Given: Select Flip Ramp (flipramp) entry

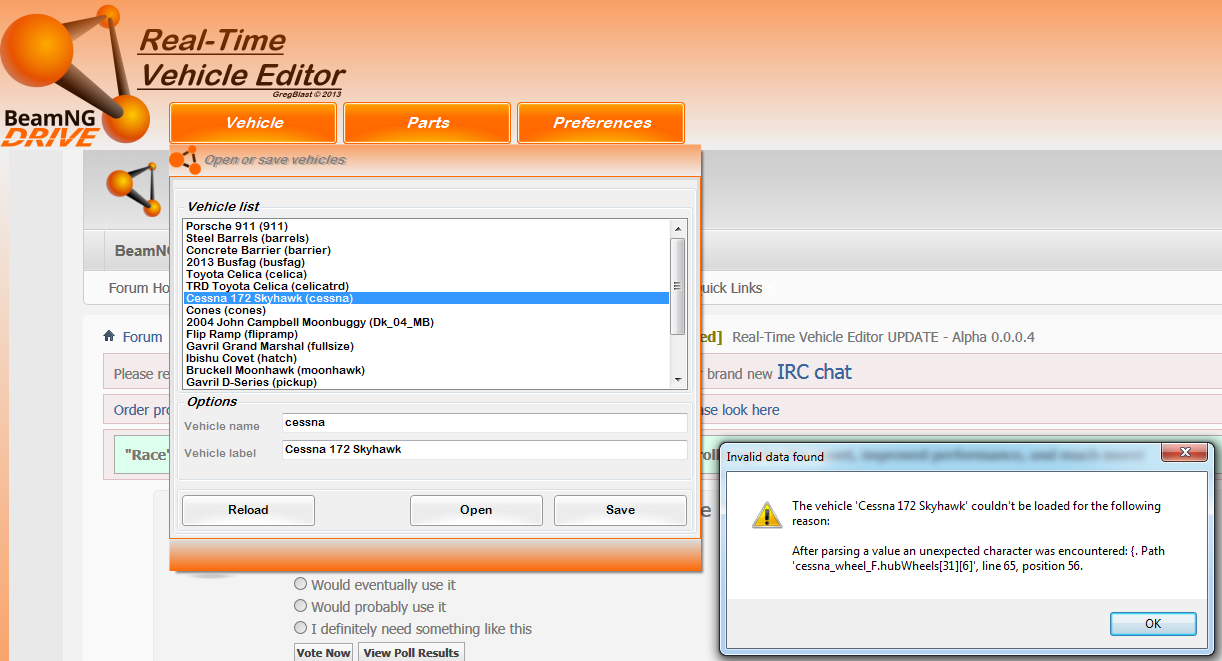Looking at the screenshot, I should pos(427,334).
